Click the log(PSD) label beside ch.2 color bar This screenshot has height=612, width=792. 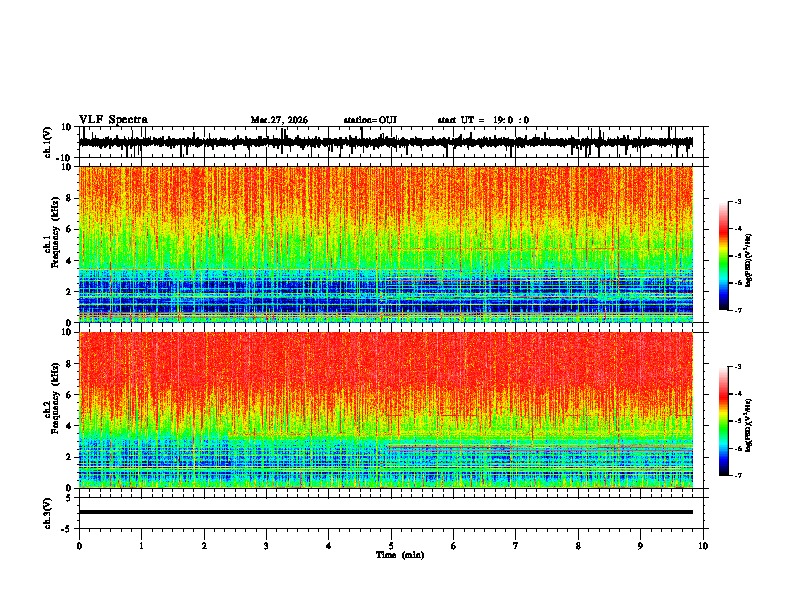749,425
